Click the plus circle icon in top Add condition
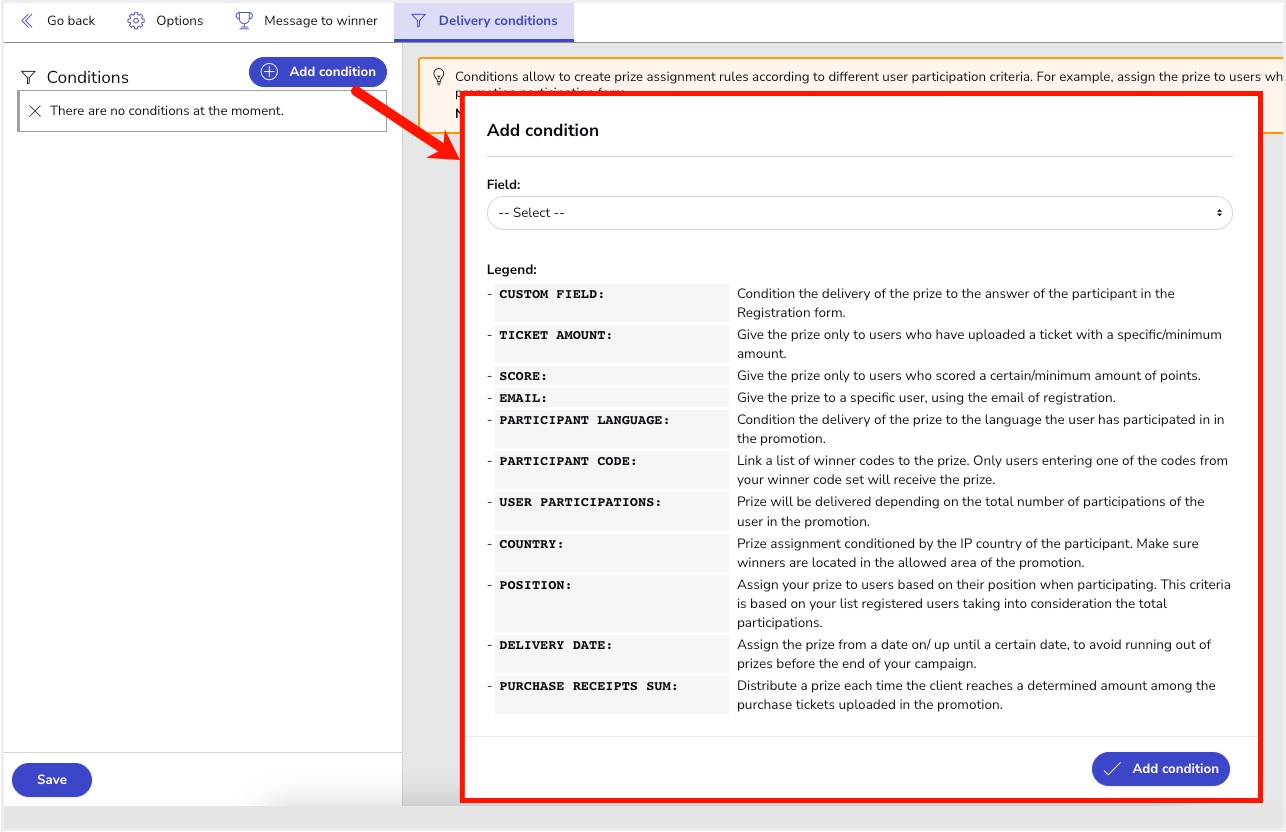 269,72
